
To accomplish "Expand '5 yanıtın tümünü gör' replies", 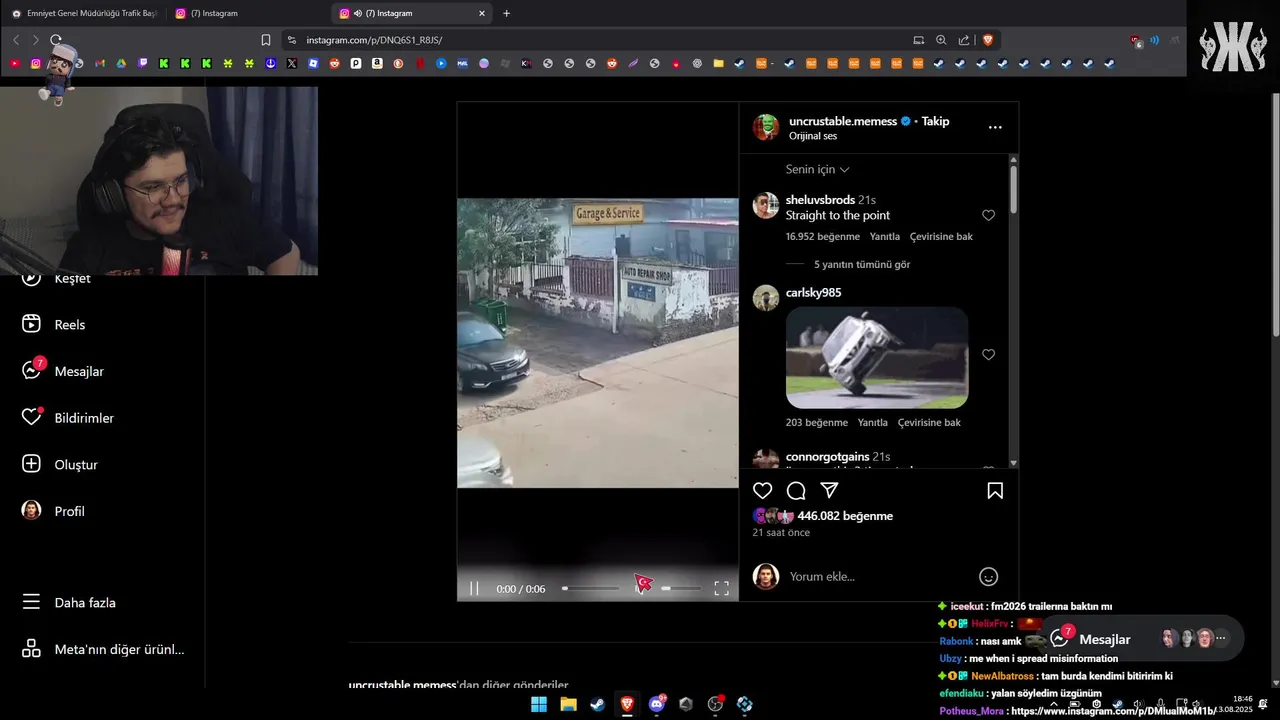I will click(862, 265).
